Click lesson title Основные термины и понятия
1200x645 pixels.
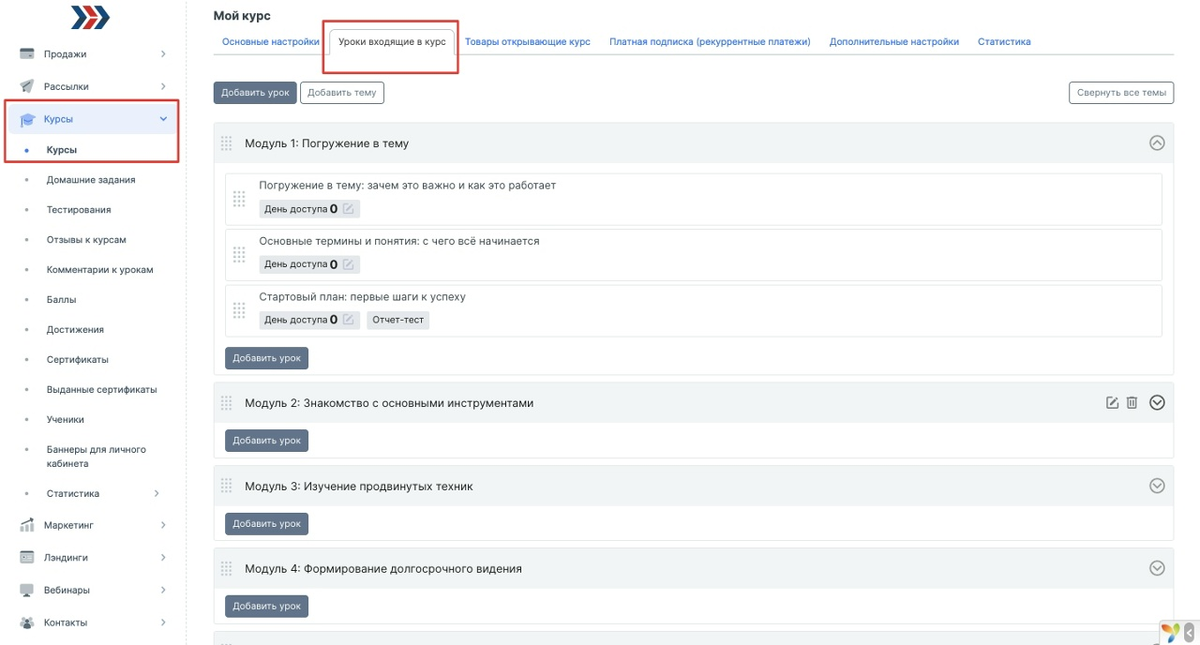tap(399, 241)
